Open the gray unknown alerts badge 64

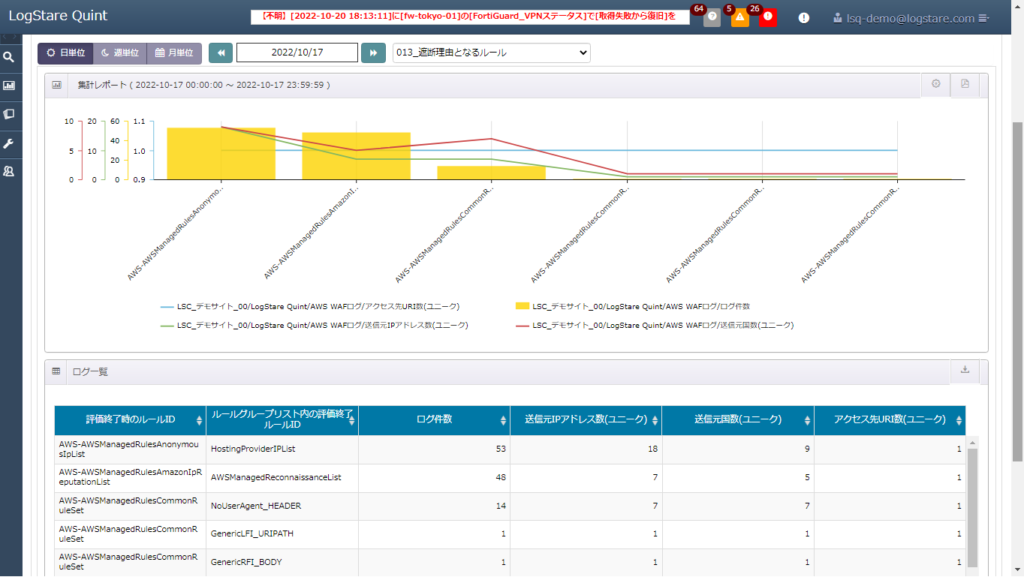[712, 17]
